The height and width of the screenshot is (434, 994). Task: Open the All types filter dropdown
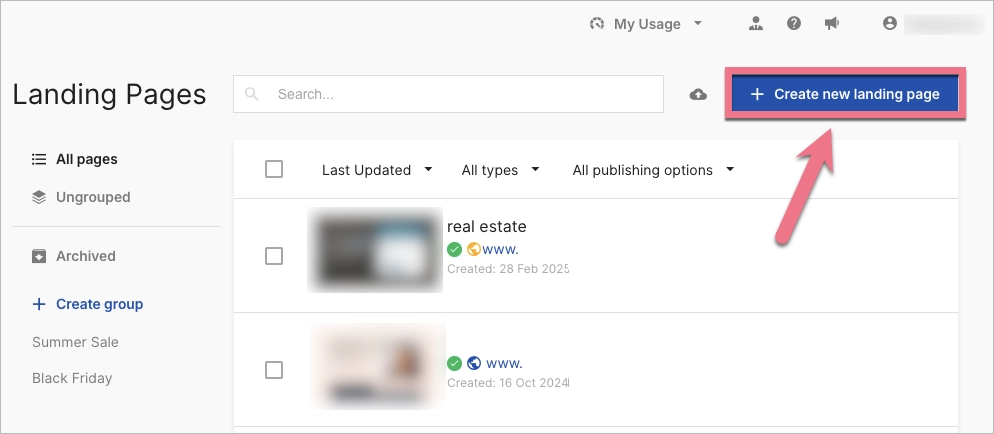point(501,170)
